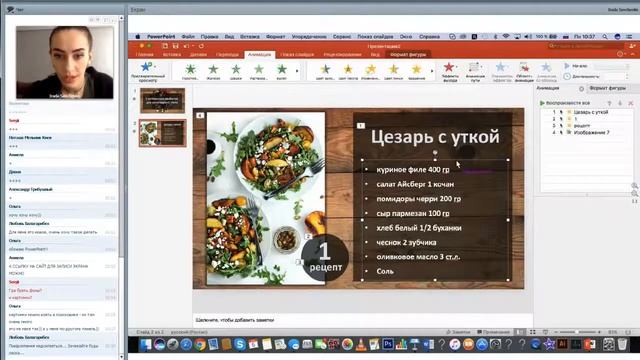Screen dimensions: 640x360
Task: Click the 'Соль' bullet on slide
Action: 385,271
